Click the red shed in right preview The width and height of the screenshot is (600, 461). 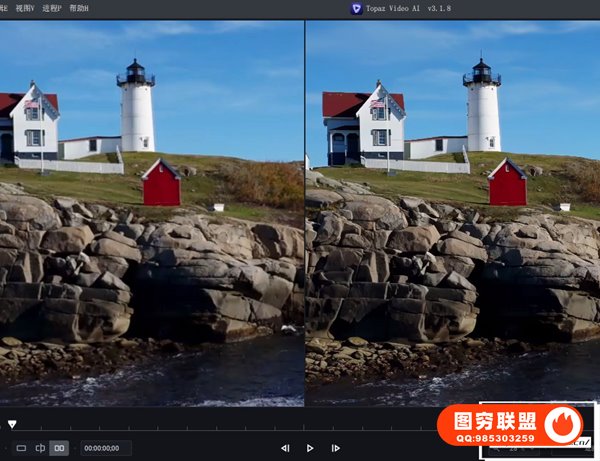tap(507, 184)
